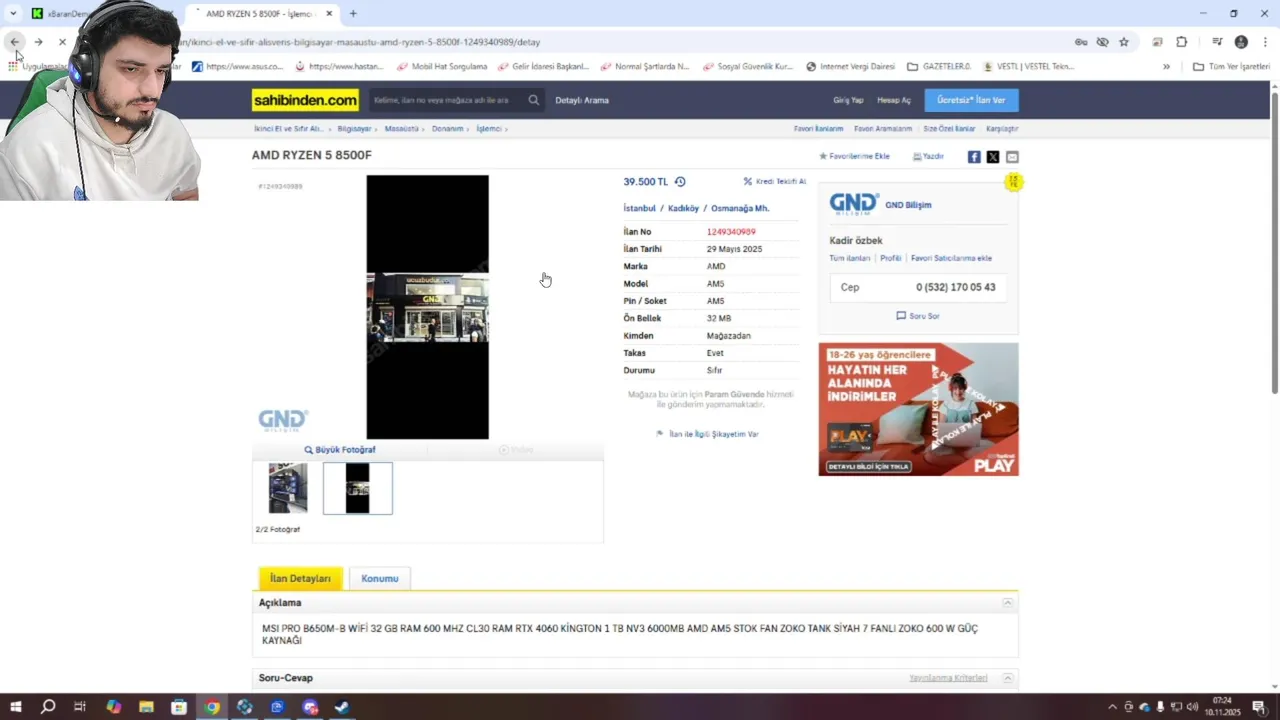The width and height of the screenshot is (1280, 720).
Task: Click the student discount PLAY ad banner
Action: point(918,409)
